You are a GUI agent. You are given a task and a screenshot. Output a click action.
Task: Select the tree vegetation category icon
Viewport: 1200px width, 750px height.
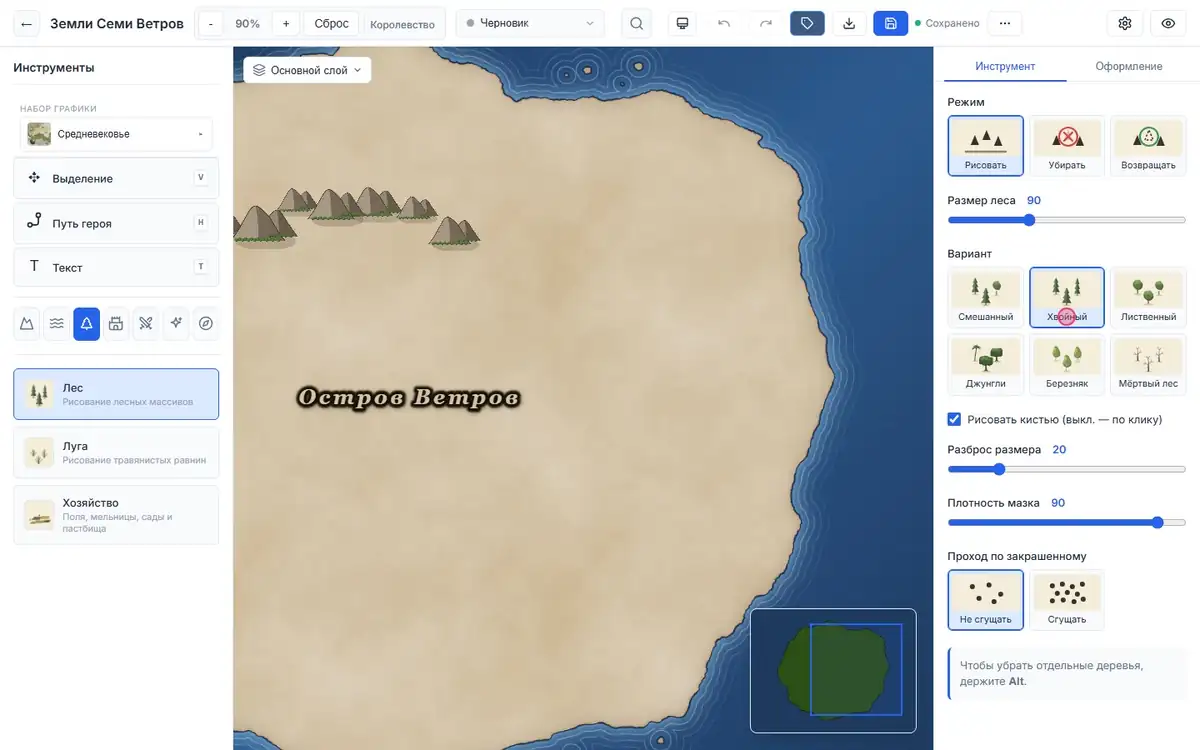pos(87,323)
